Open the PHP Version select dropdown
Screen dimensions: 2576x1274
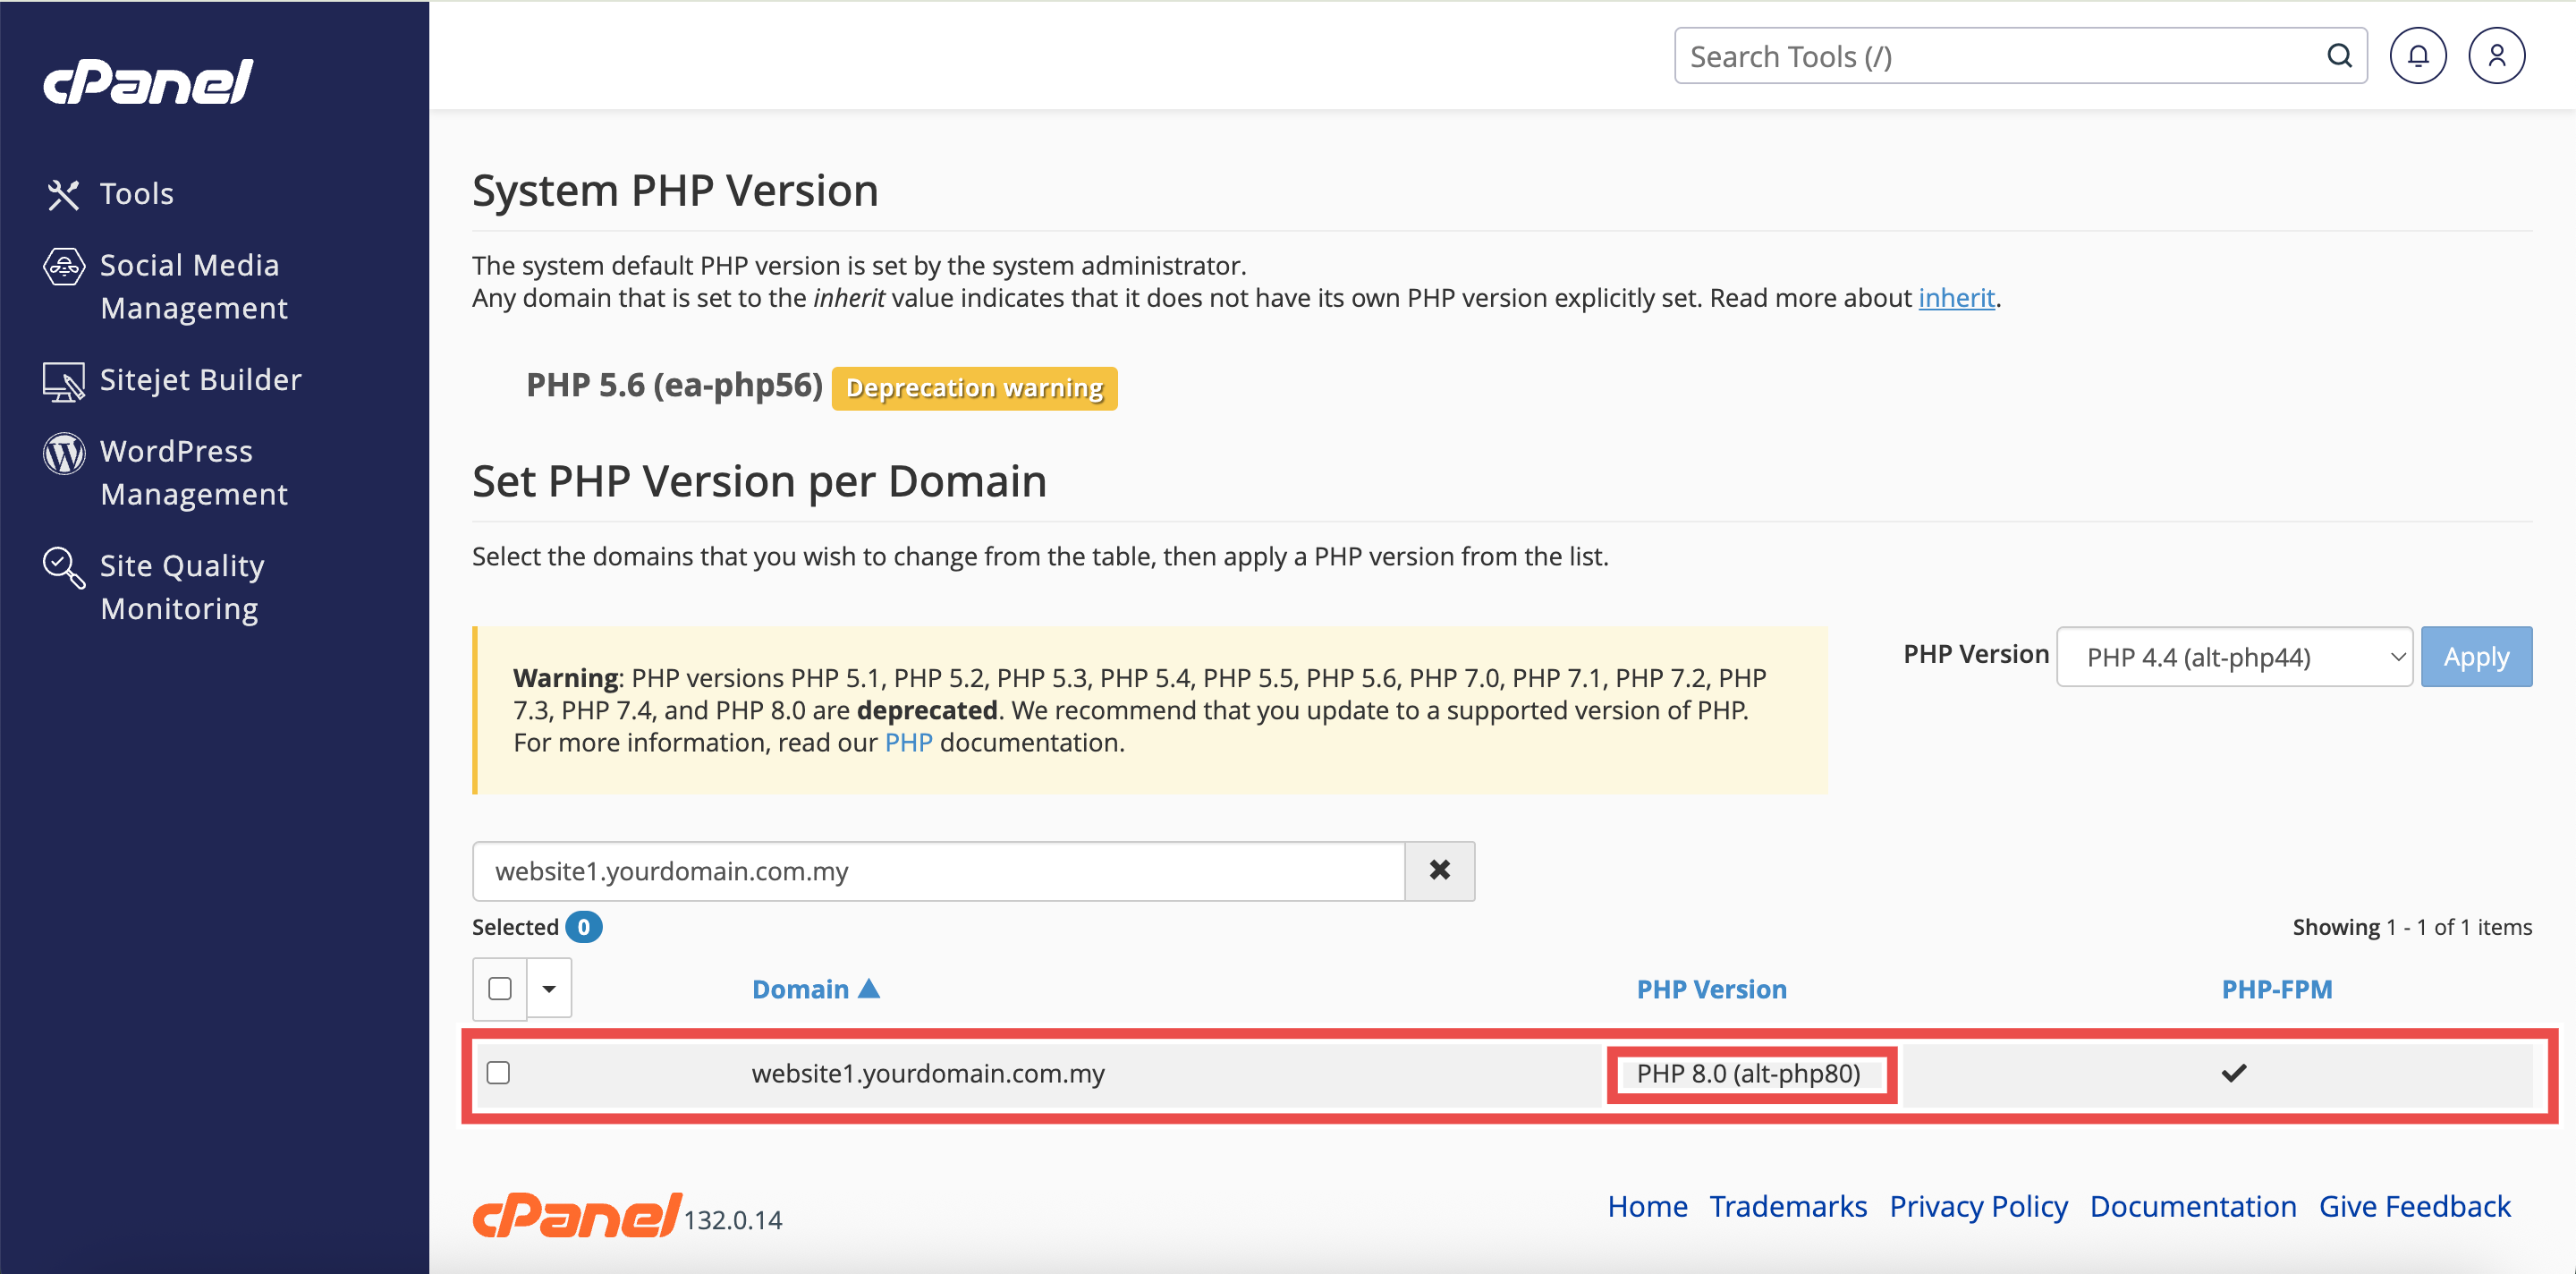[2234, 657]
